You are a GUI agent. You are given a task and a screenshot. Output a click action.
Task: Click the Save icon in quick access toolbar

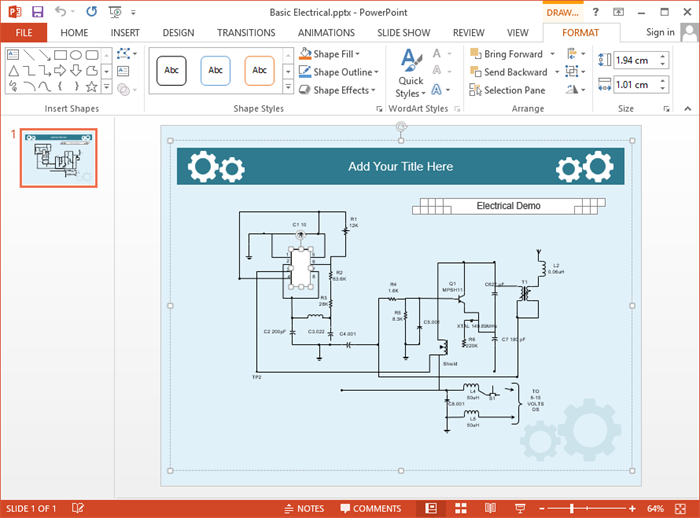click(37, 12)
